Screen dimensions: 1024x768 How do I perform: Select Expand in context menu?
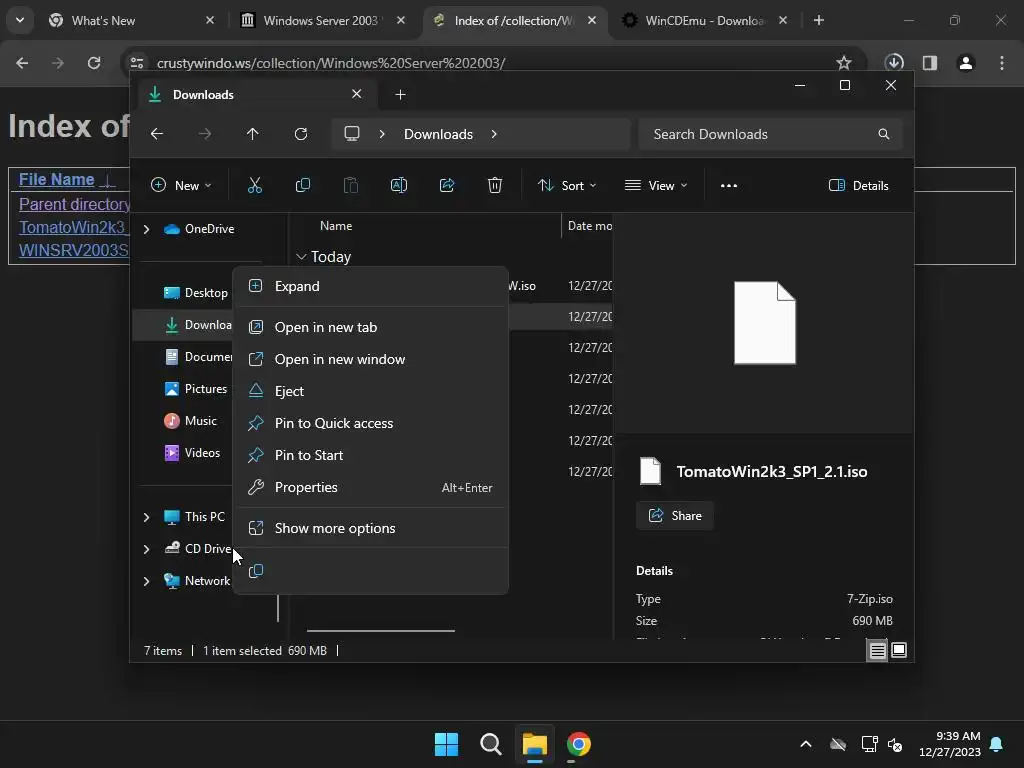[x=370, y=286]
